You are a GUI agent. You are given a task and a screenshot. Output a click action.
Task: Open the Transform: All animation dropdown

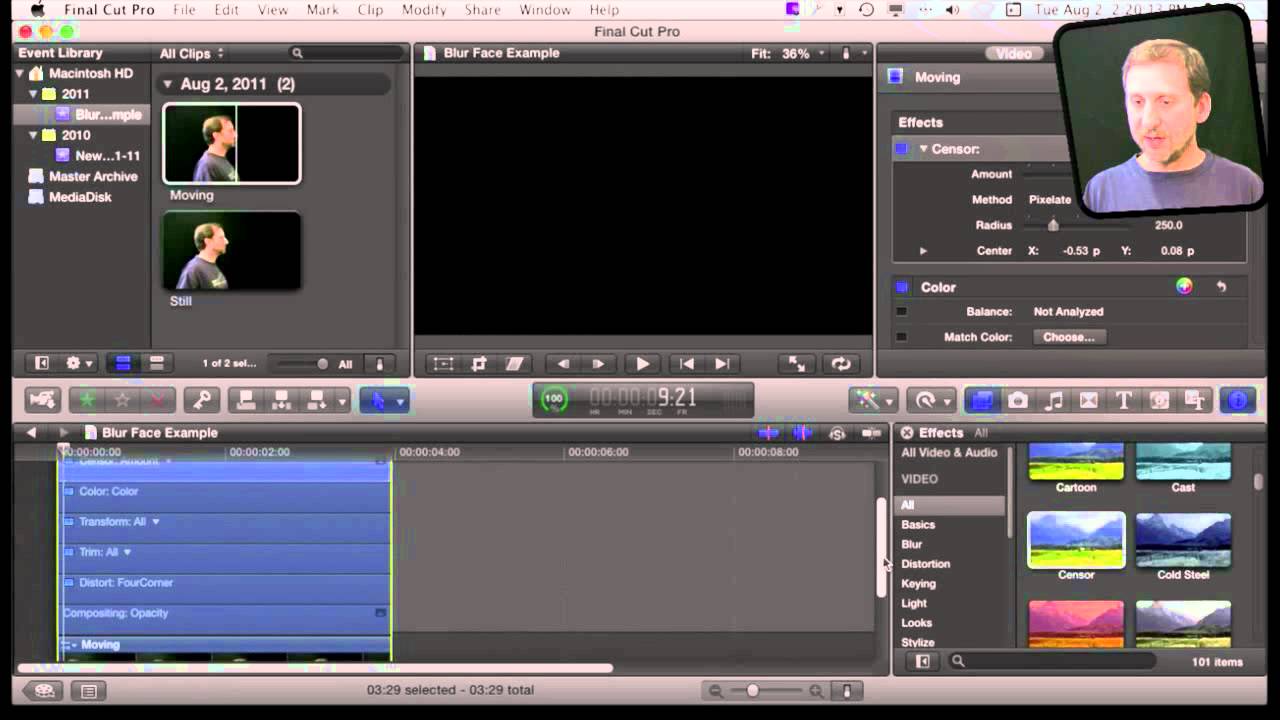click(155, 522)
